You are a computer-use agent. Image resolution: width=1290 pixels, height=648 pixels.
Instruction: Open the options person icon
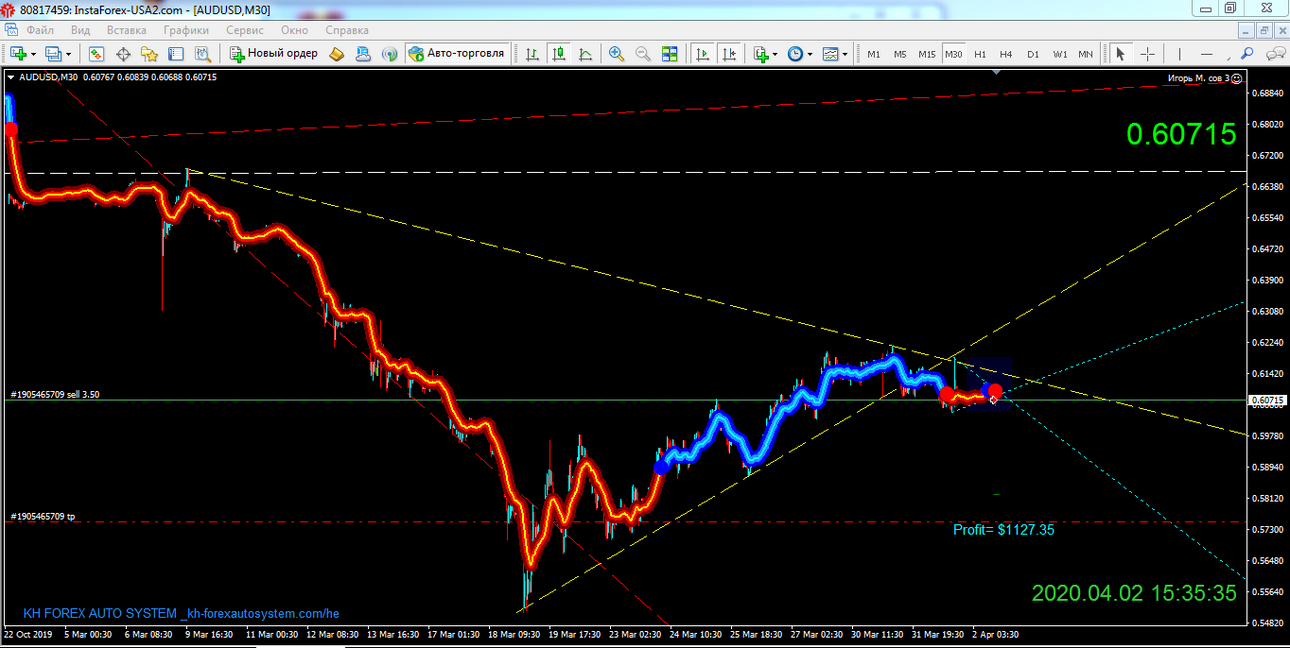point(364,53)
